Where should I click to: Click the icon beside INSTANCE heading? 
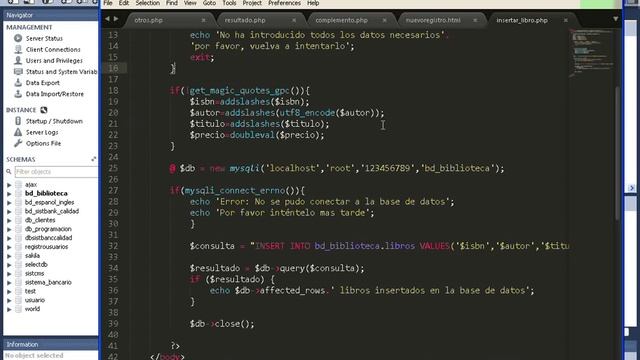pos(44,110)
